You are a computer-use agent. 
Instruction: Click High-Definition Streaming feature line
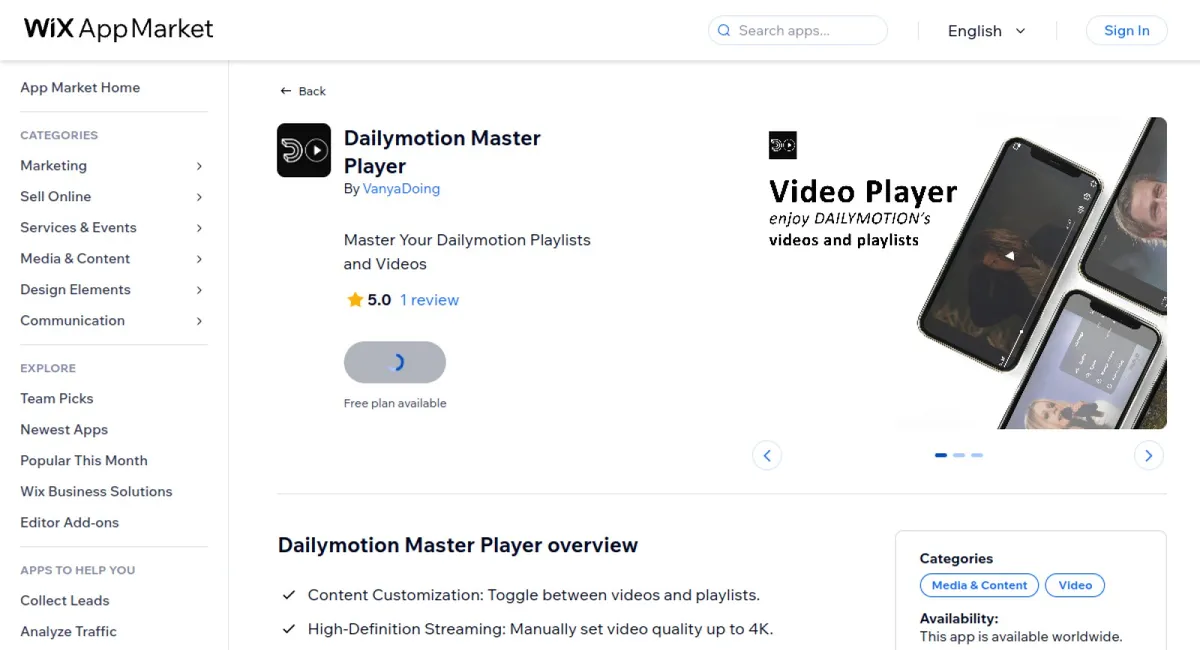[x=541, y=630]
